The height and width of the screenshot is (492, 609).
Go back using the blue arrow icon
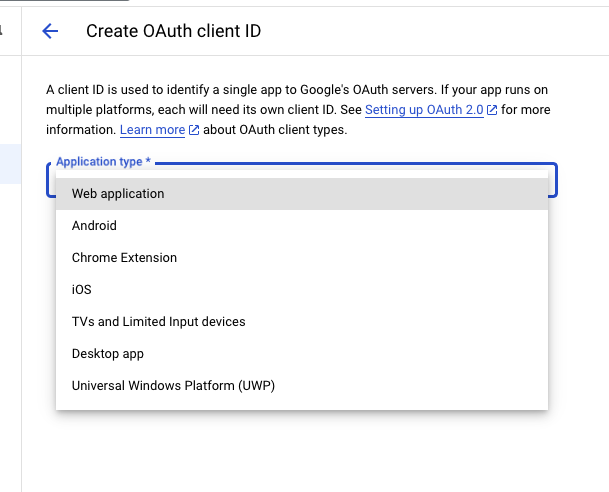50,31
